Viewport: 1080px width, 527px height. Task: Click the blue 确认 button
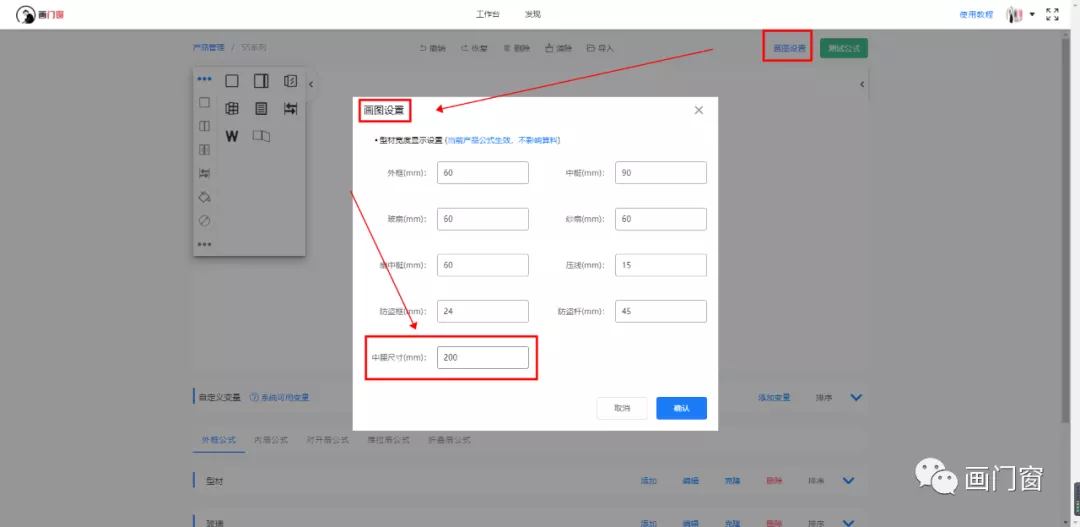click(681, 408)
